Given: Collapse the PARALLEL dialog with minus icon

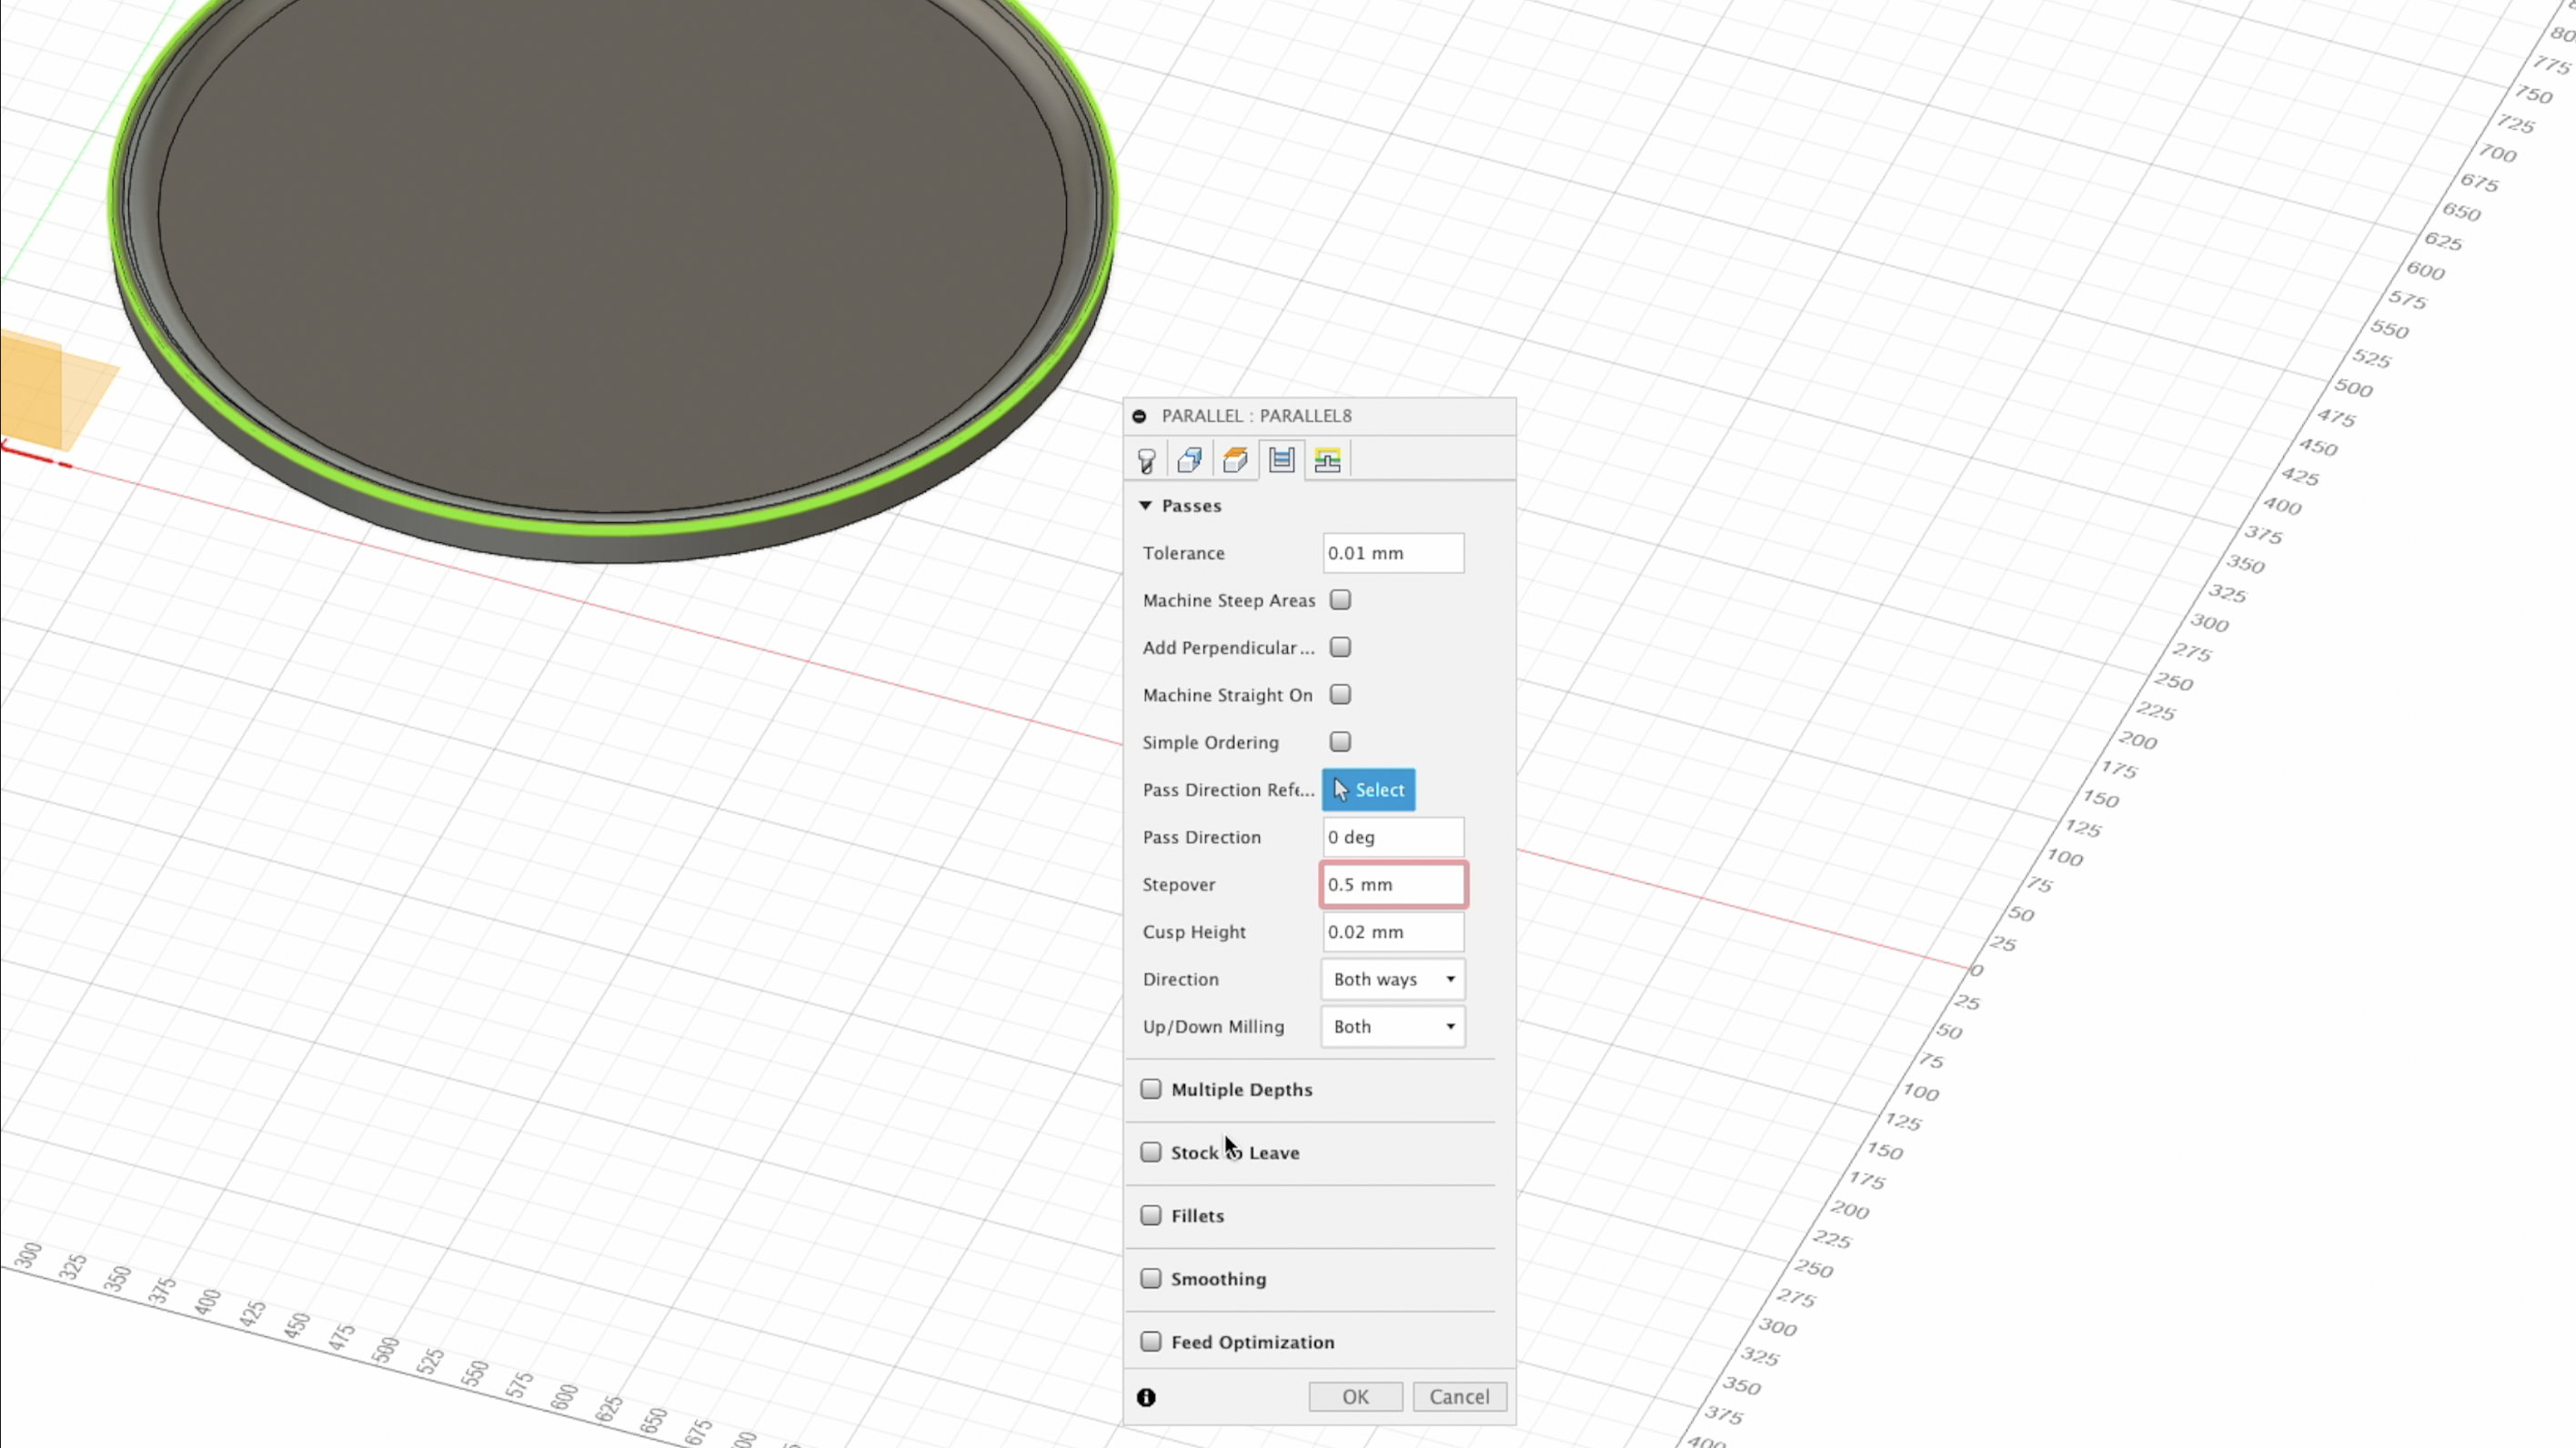Looking at the screenshot, I should [1139, 416].
